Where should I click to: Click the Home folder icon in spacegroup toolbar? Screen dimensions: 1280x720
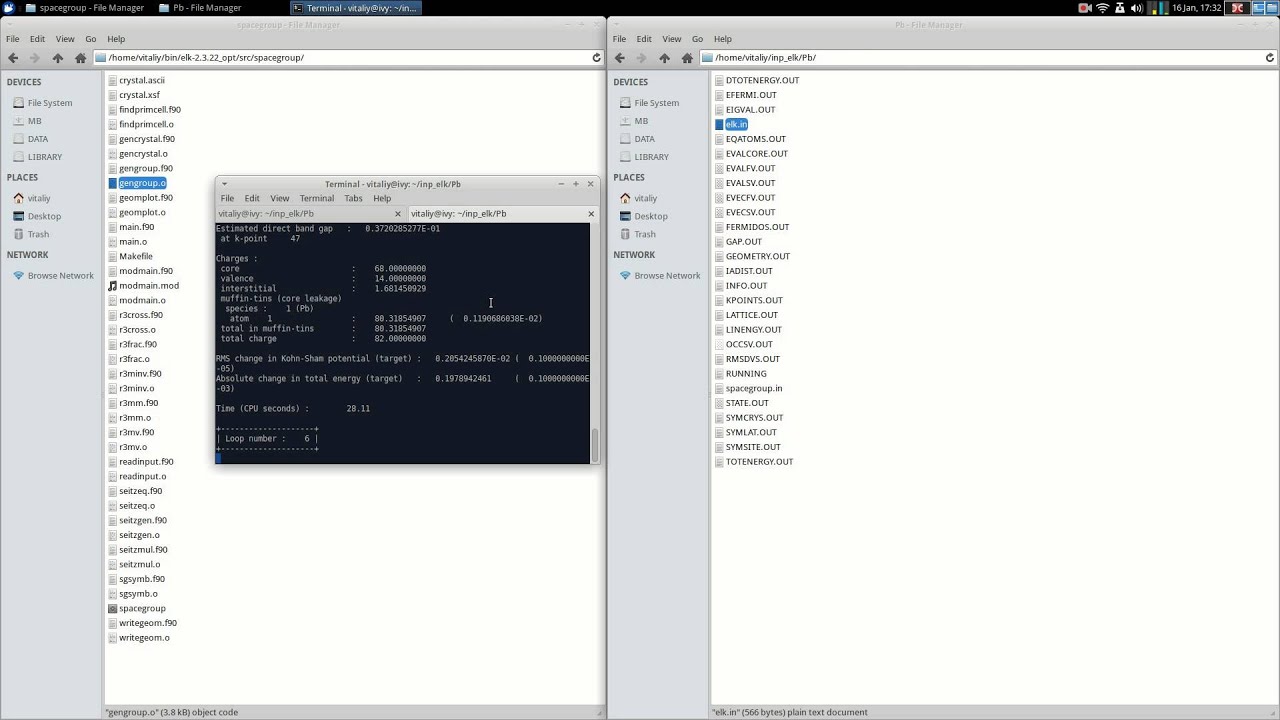pos(81,58)
